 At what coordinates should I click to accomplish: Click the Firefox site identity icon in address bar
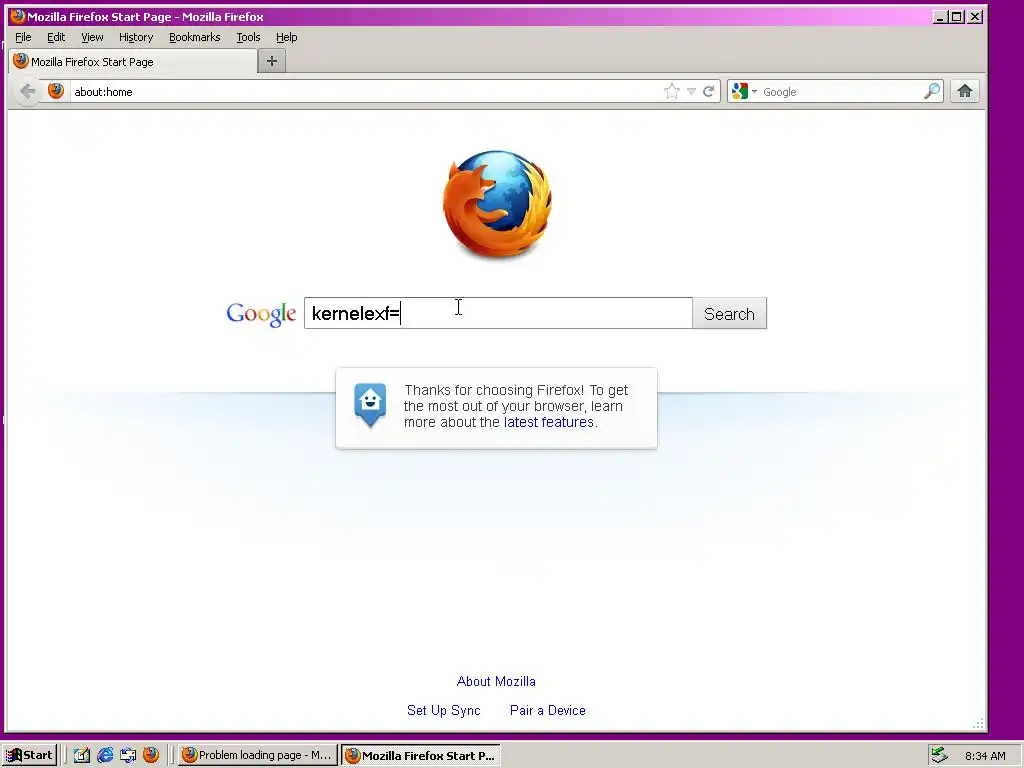pos(56,91)
